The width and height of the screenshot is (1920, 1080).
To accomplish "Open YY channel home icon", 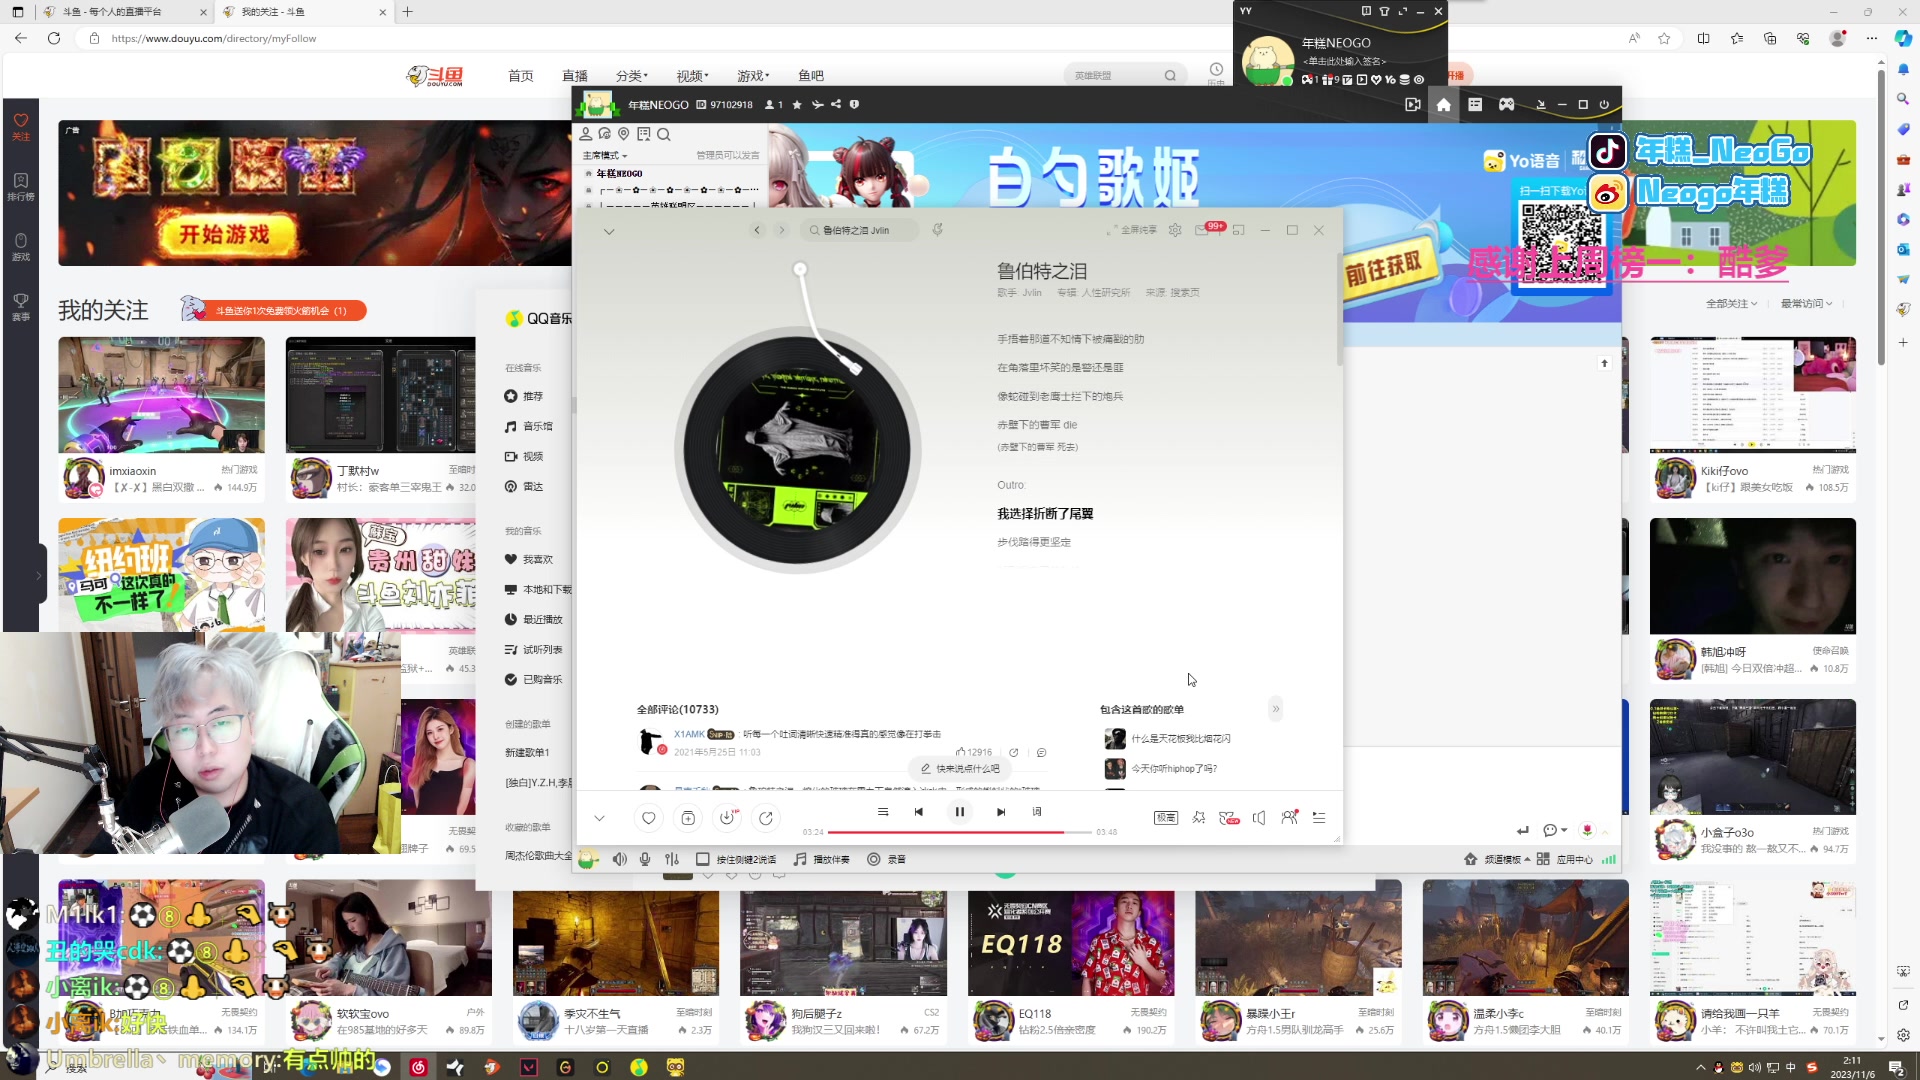I will click(x=1443, y=104).
